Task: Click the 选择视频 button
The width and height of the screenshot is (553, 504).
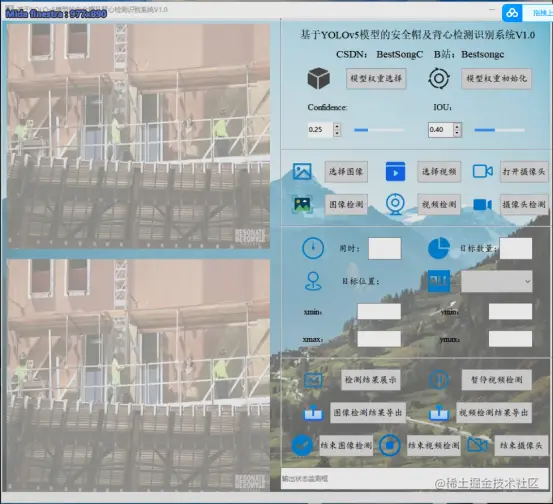Action: pos(439,172)
